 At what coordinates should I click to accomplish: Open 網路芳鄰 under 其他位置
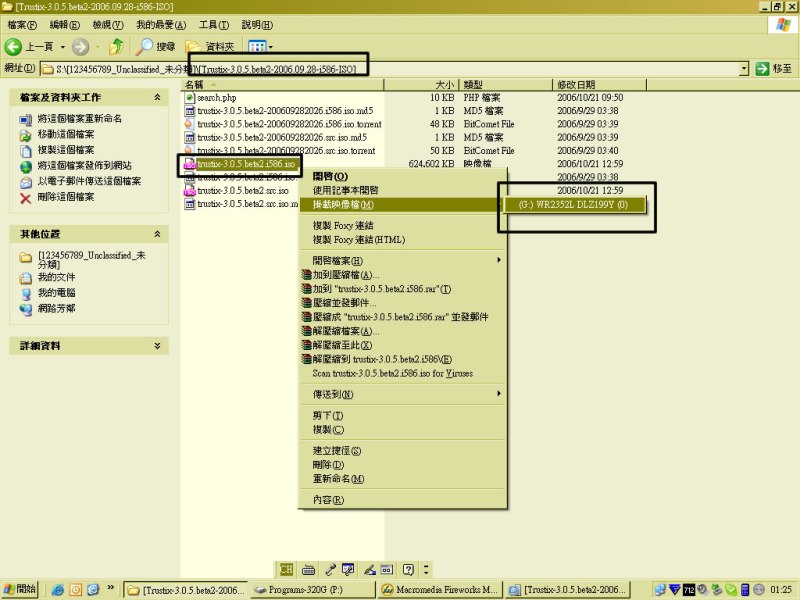click(56, 309)
